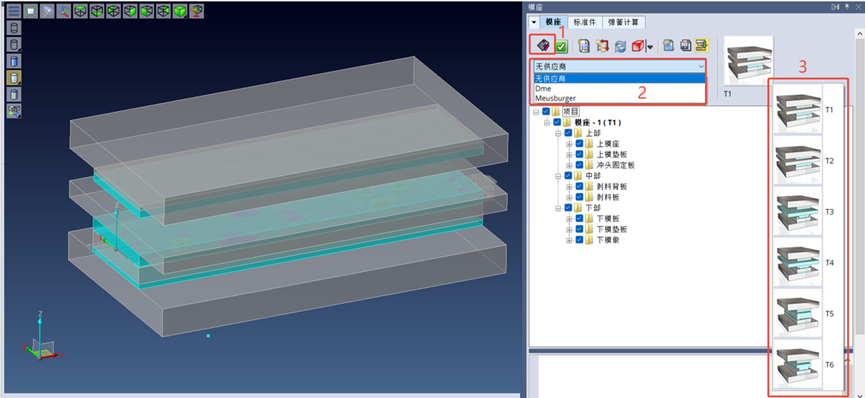Viewport: 865px width, 398px height.
Task: Switch to the 标准件 tab
Action: click(585, 22)
